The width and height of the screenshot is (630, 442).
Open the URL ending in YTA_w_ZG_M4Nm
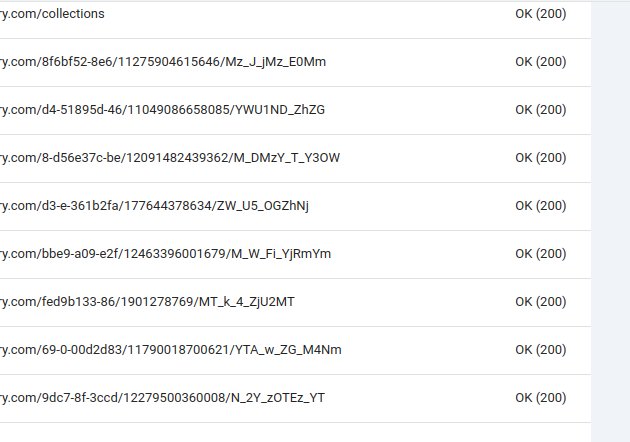171,350
